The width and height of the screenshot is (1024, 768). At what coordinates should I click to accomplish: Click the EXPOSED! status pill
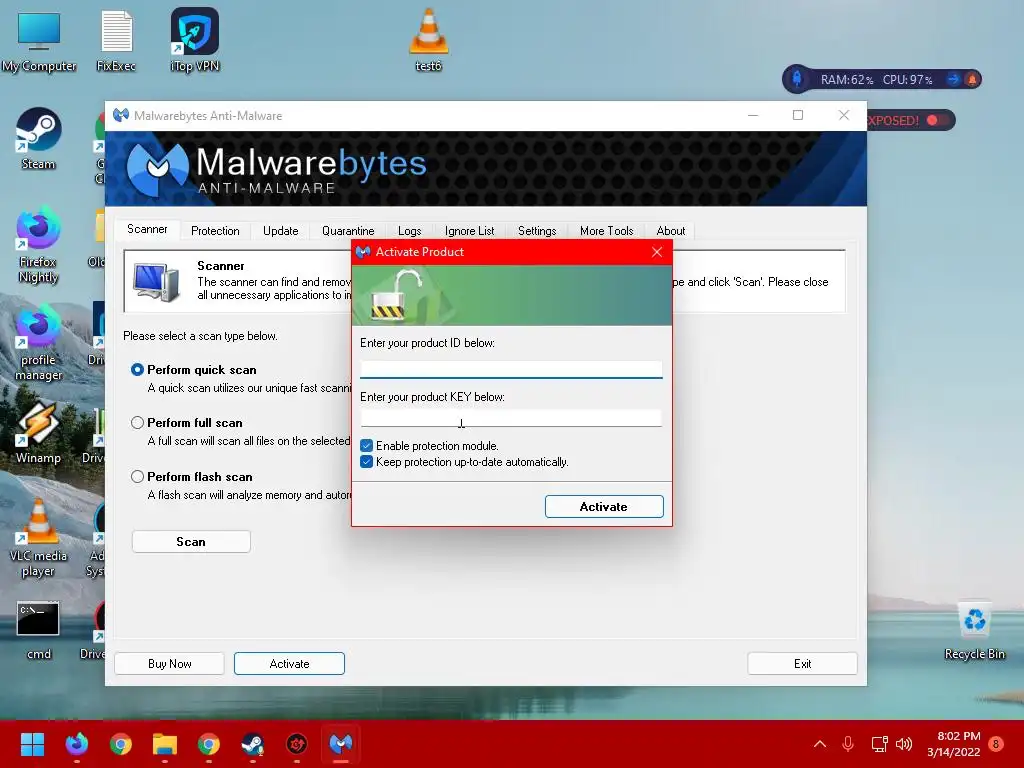click(910, 120)
